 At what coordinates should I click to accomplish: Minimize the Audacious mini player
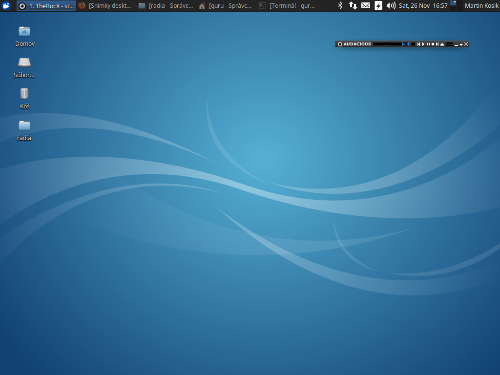[456, 45]
